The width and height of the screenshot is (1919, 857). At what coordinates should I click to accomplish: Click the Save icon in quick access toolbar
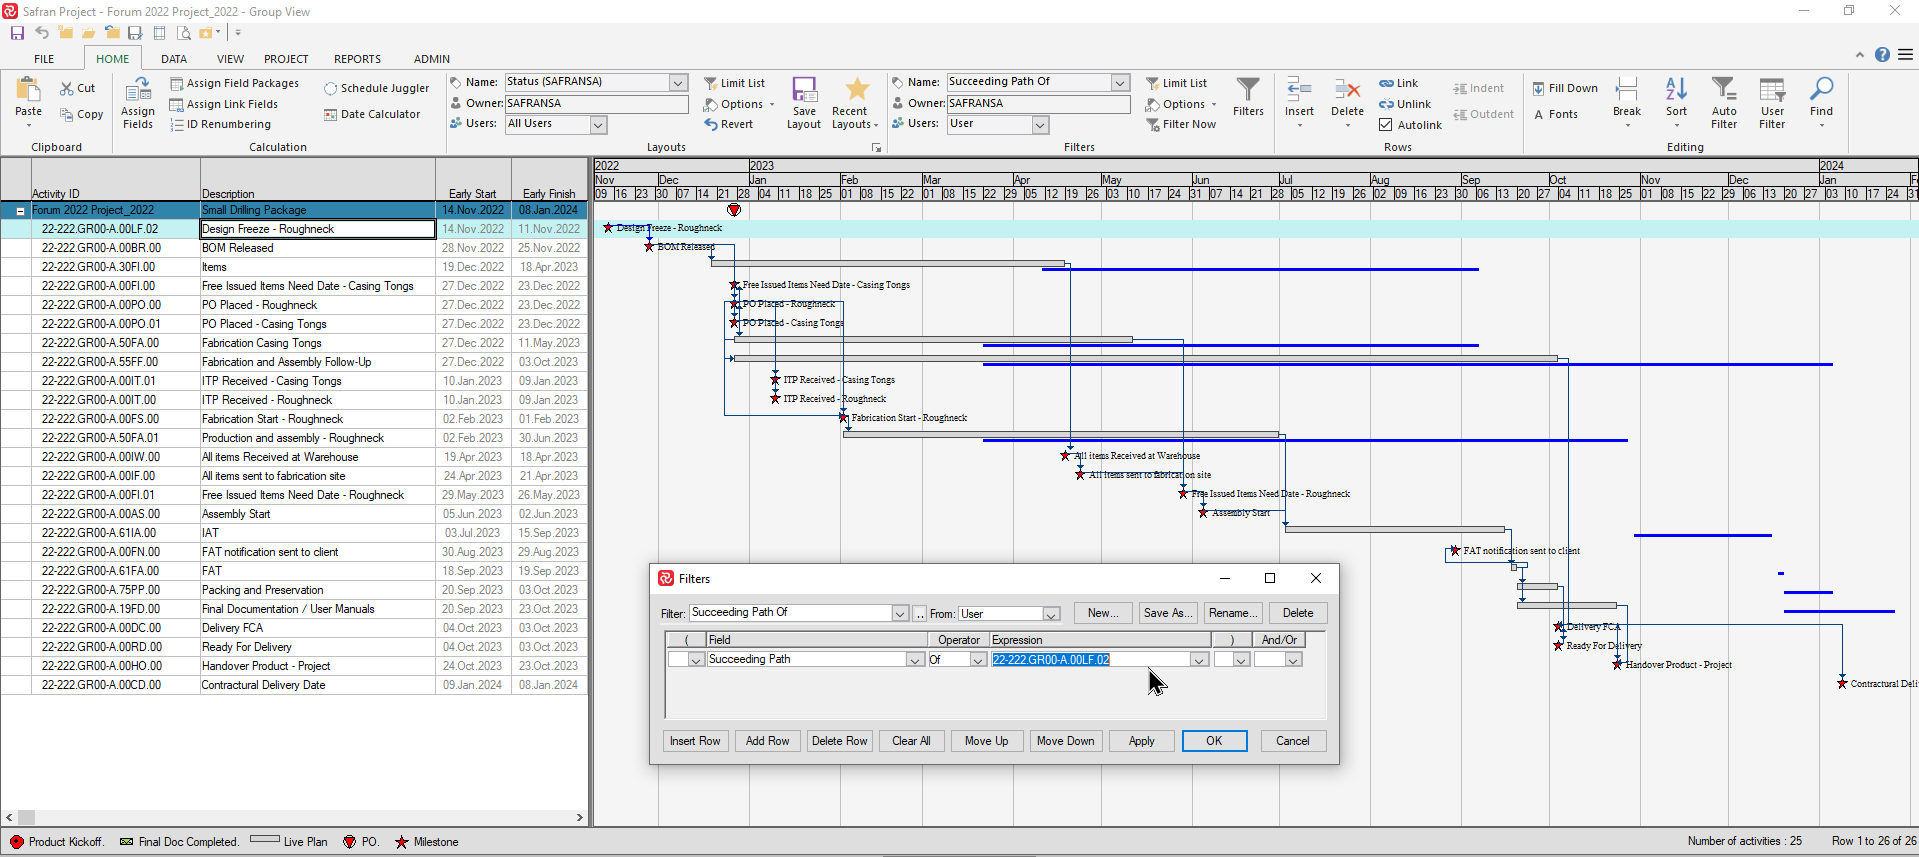coord(17,33)
